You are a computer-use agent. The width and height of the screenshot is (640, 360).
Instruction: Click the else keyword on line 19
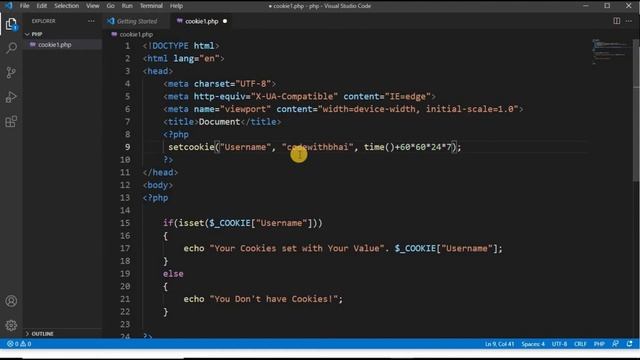173,273
